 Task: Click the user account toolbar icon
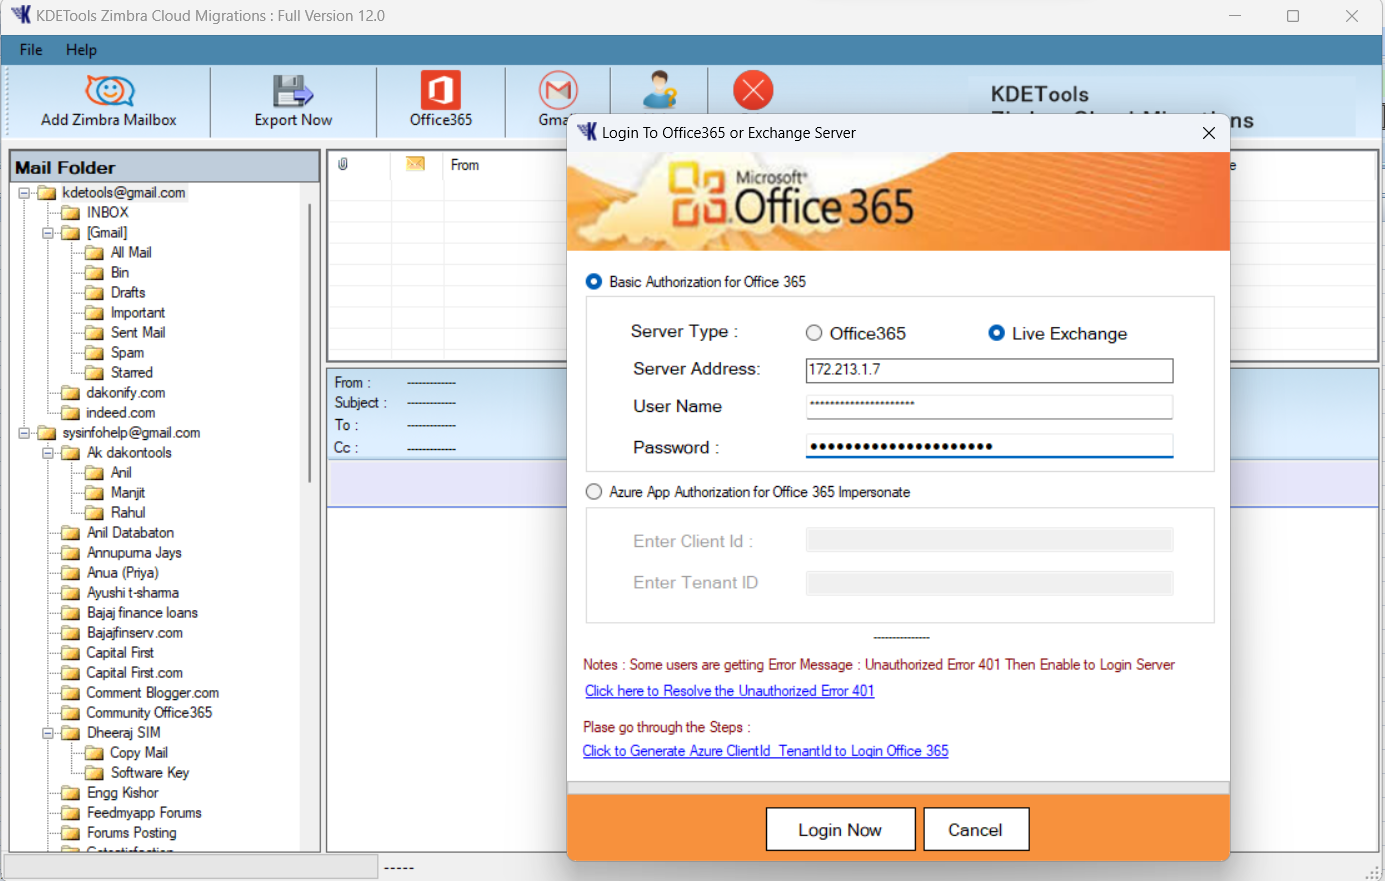coord(659,90)
